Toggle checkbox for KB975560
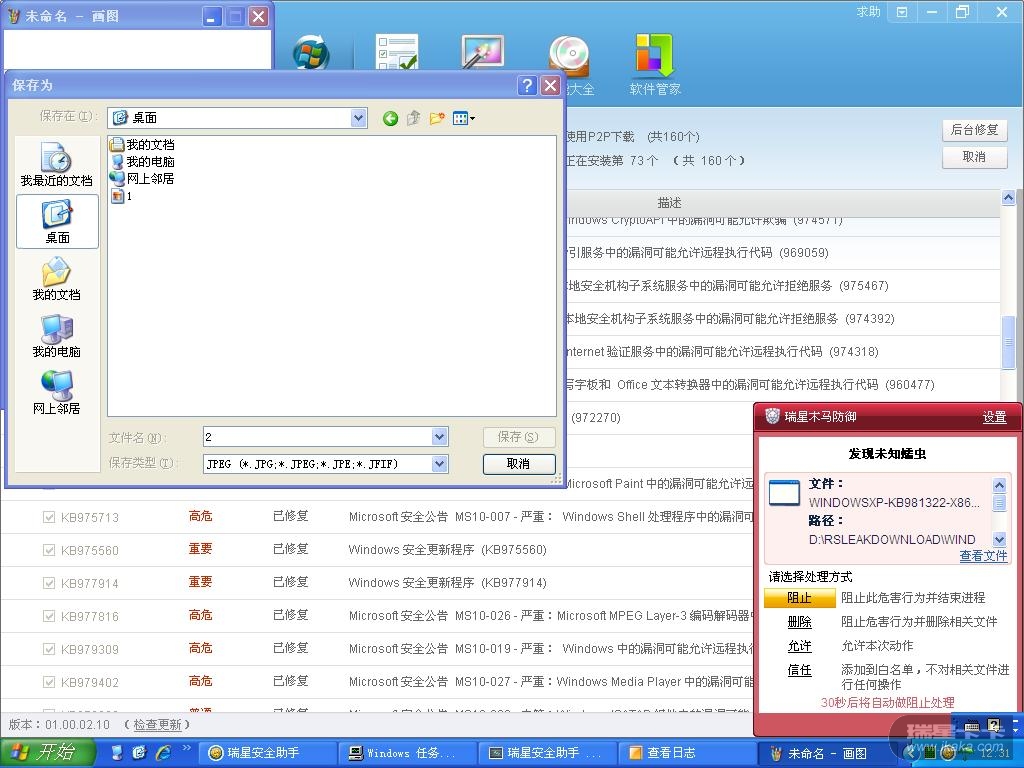1024x768 pixels. [x=48, y=550]
